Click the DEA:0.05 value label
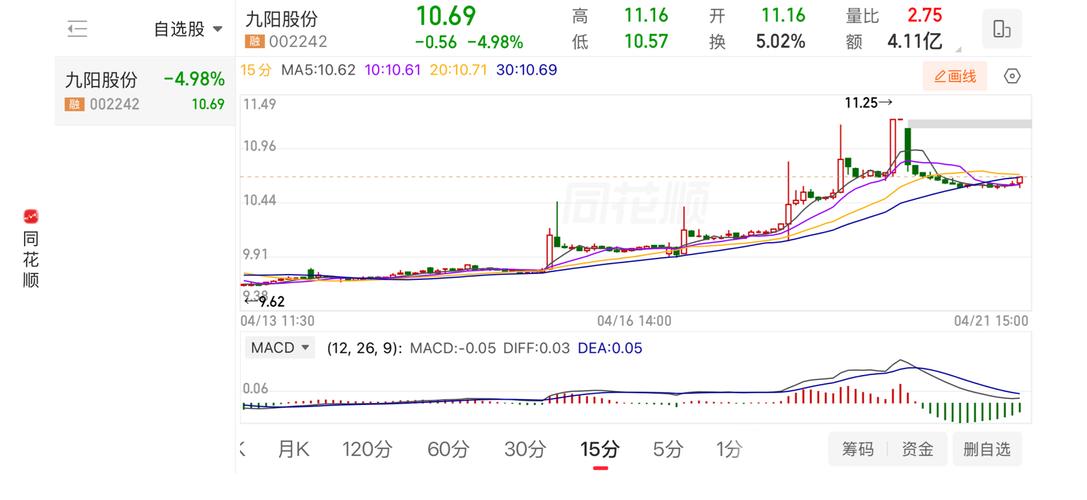The width and height of the screenshot is (1087, 500). [x=610, y=348]
